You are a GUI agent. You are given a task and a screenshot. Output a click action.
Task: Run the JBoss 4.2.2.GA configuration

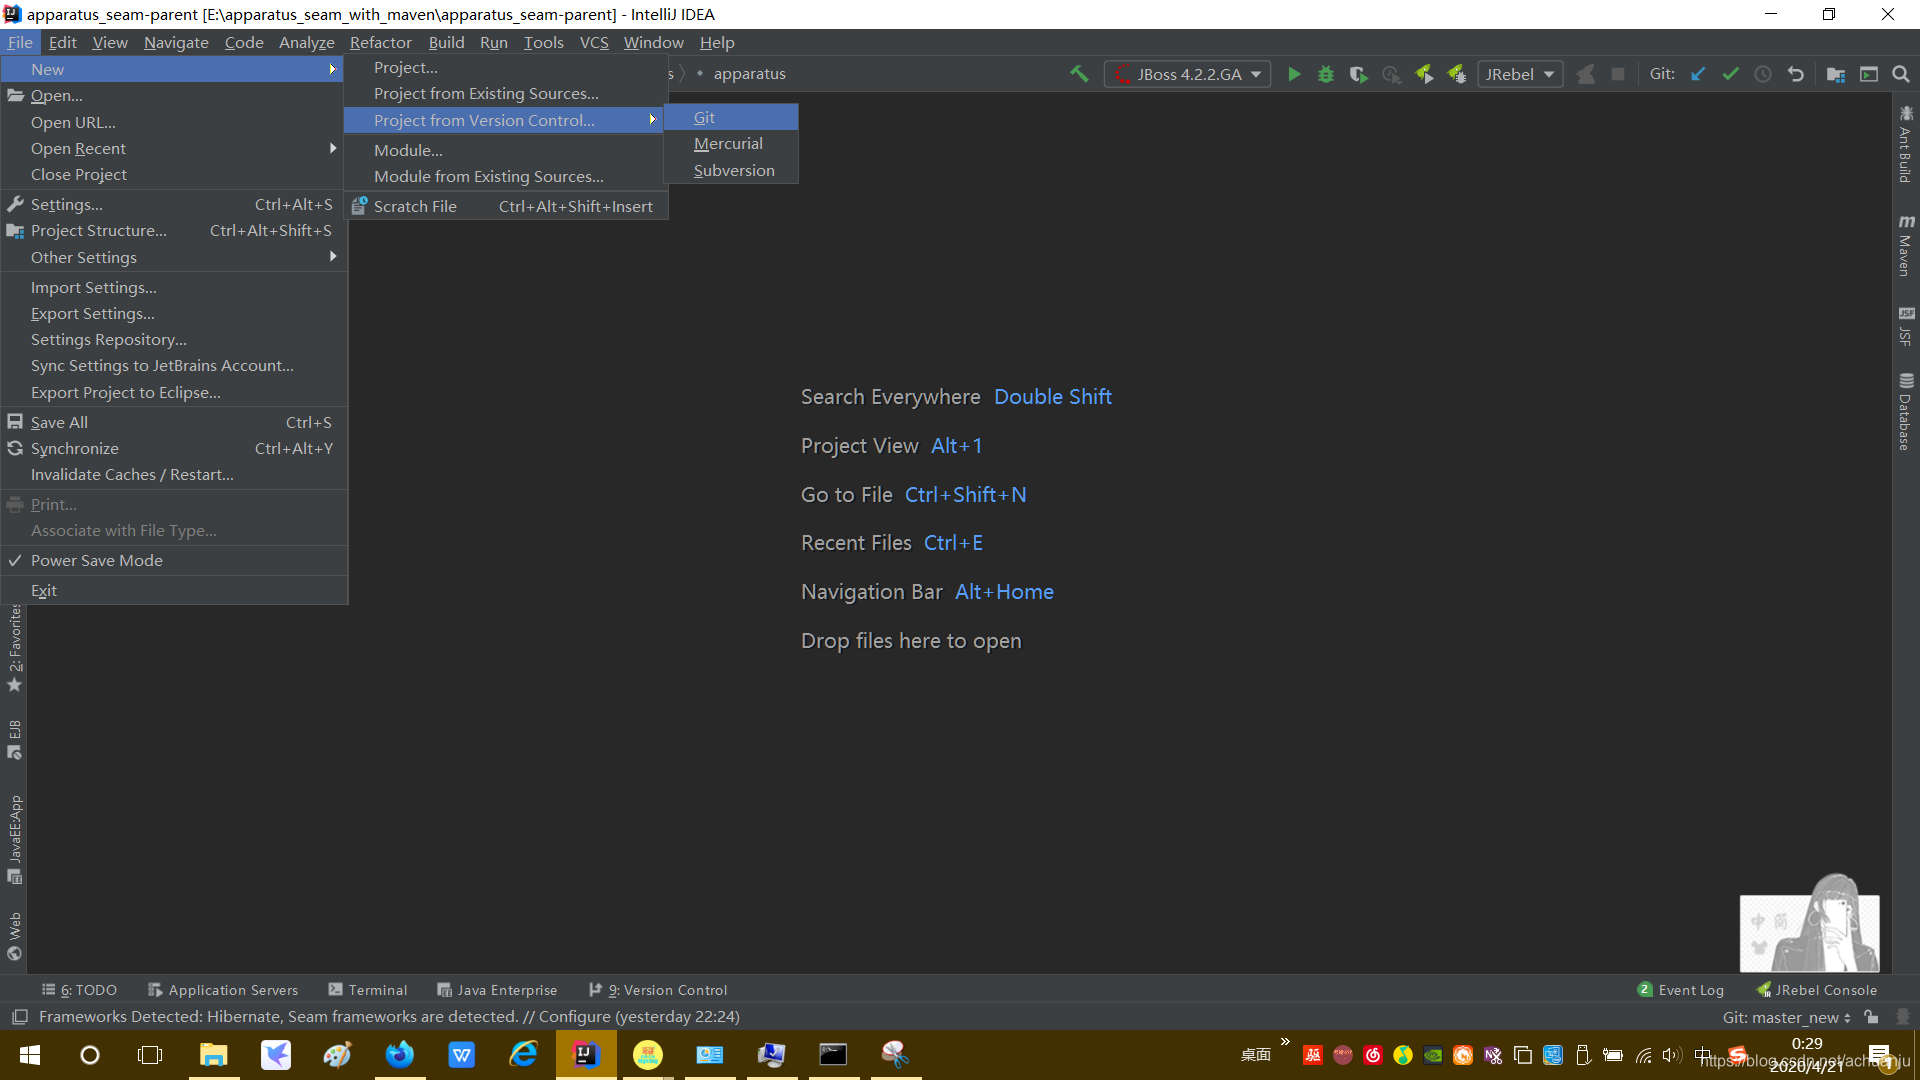[1294, 74]
